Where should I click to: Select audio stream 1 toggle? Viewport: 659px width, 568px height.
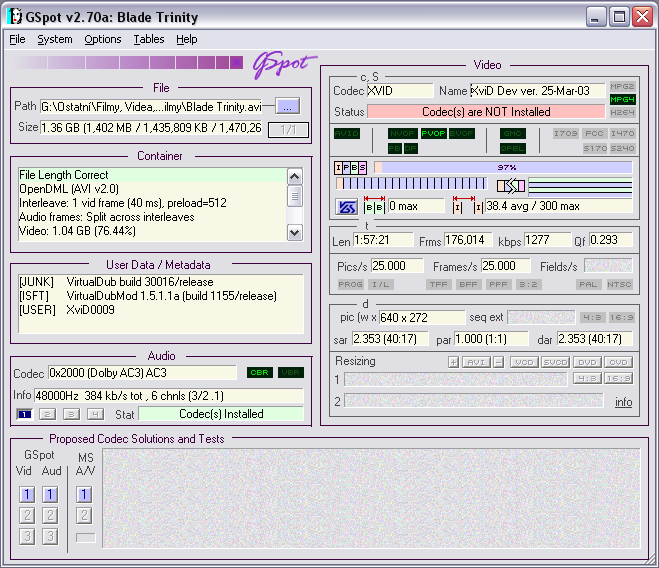point(25,414)
